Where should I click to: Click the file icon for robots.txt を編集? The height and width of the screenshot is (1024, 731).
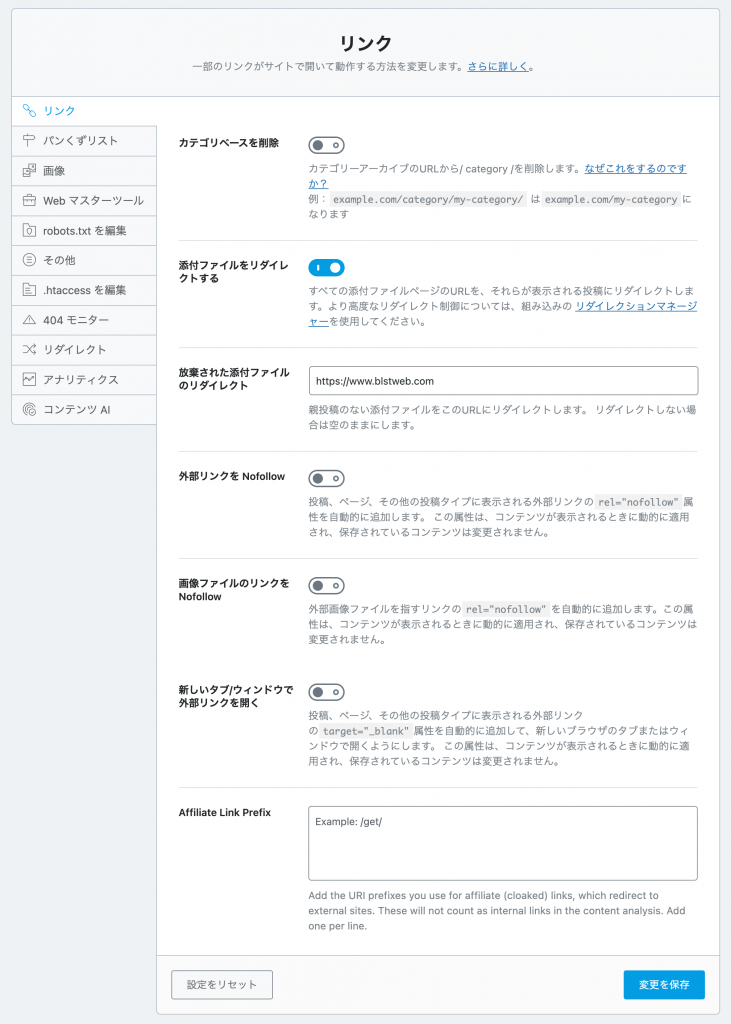coord(29,230)
